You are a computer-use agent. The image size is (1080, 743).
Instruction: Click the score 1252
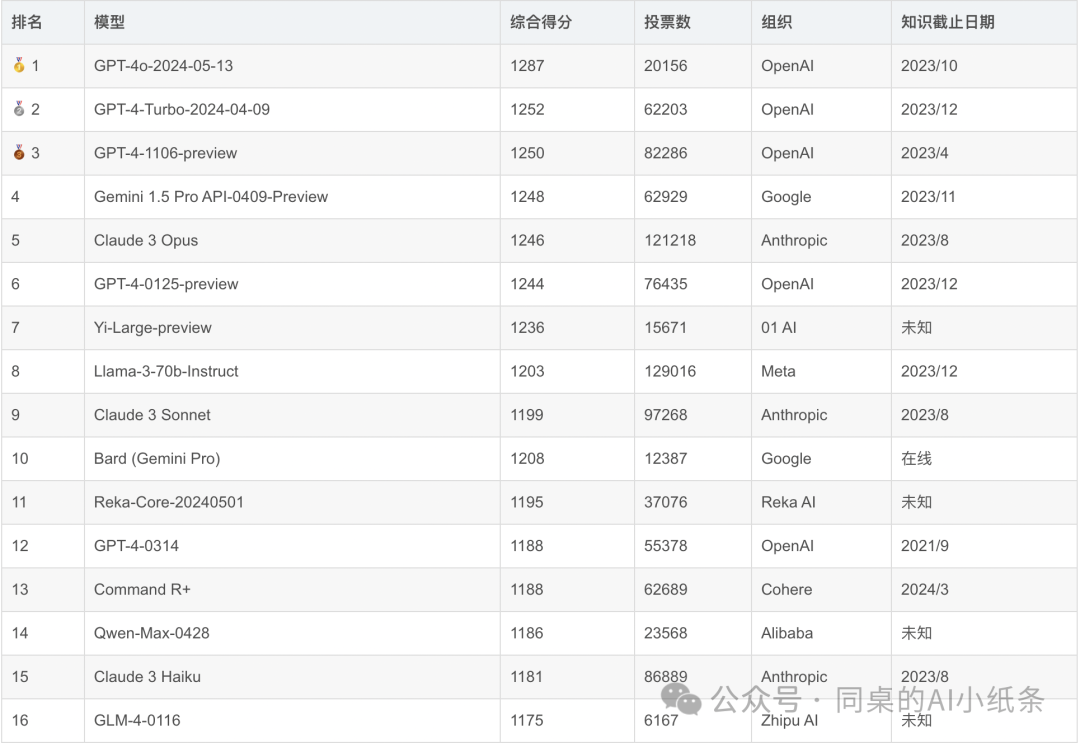pyautogui.click(x=527, y=109)
